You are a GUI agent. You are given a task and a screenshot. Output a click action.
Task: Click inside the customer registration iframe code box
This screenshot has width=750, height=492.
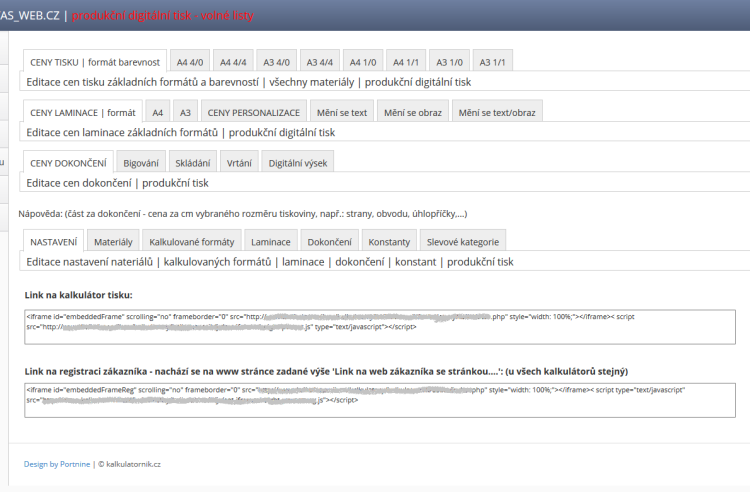[380, 400]
